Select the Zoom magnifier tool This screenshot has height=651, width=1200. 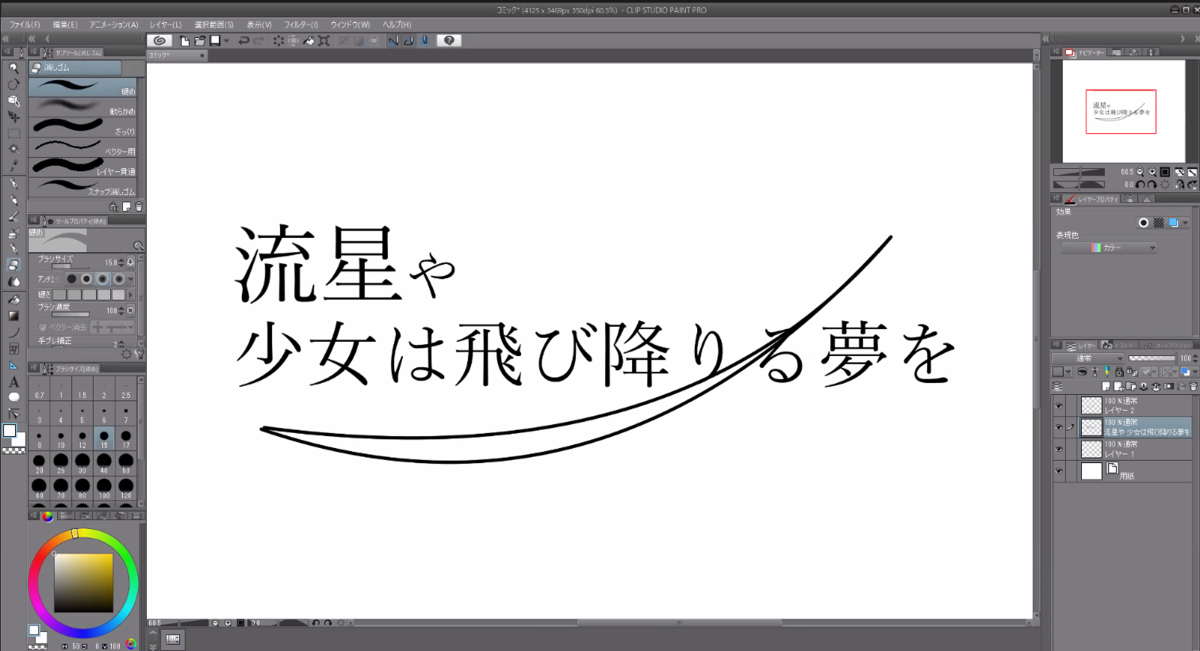[14, 68]
